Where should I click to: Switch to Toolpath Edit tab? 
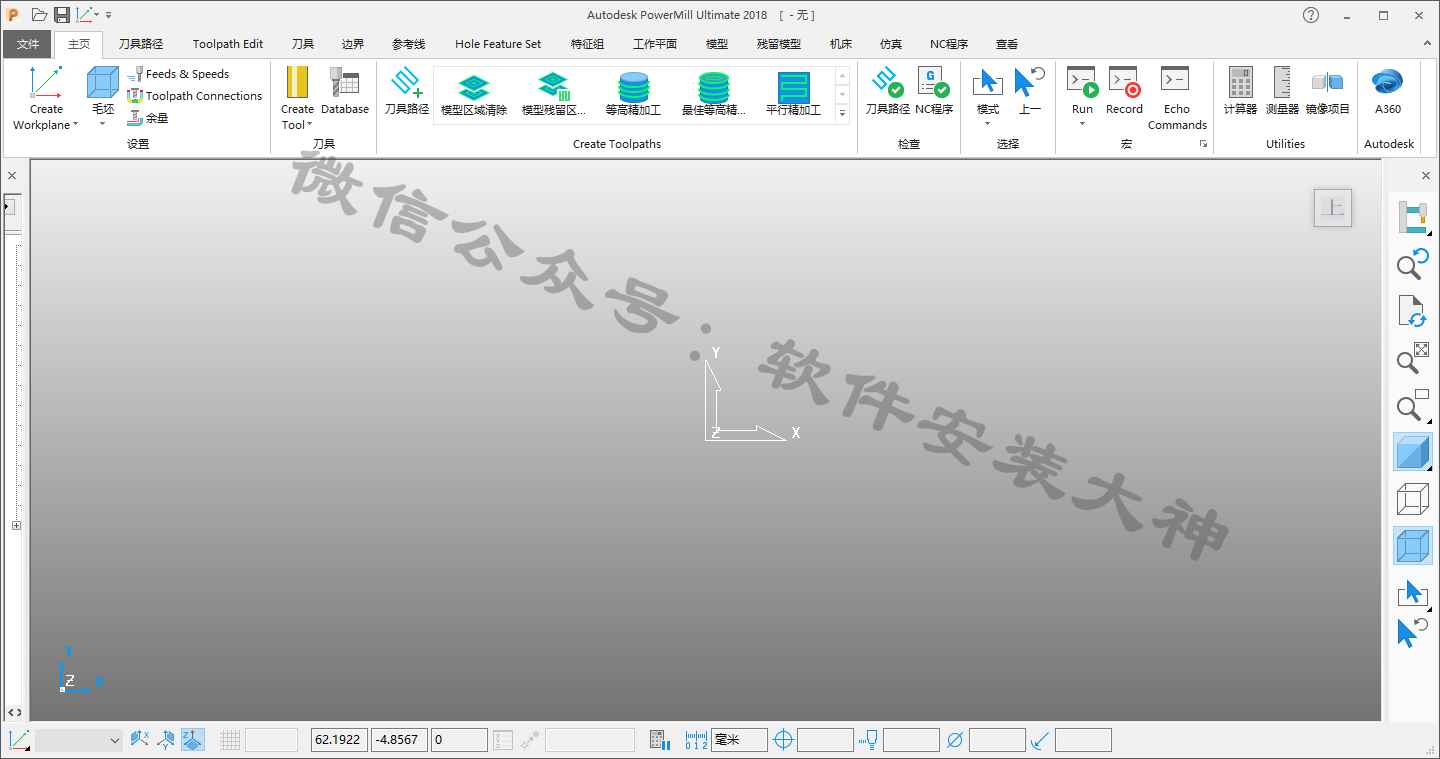(x=228, y=44)
